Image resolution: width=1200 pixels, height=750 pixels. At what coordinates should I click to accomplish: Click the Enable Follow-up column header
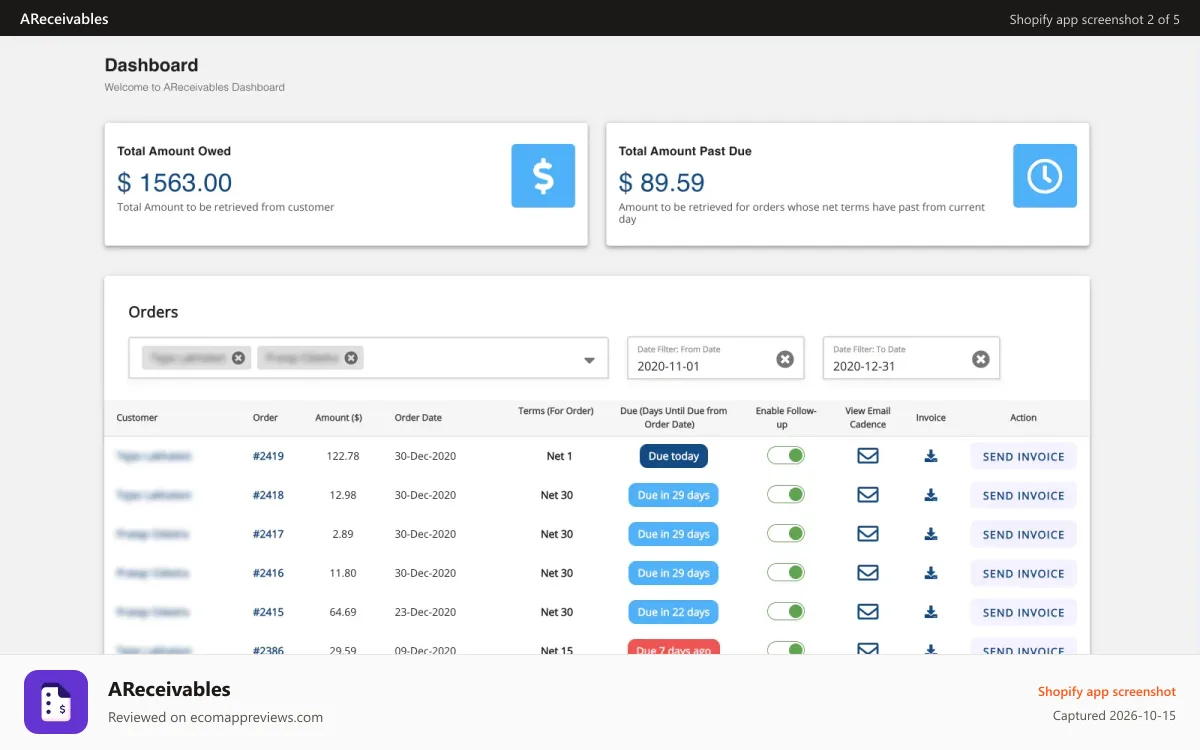pos(786,418)
